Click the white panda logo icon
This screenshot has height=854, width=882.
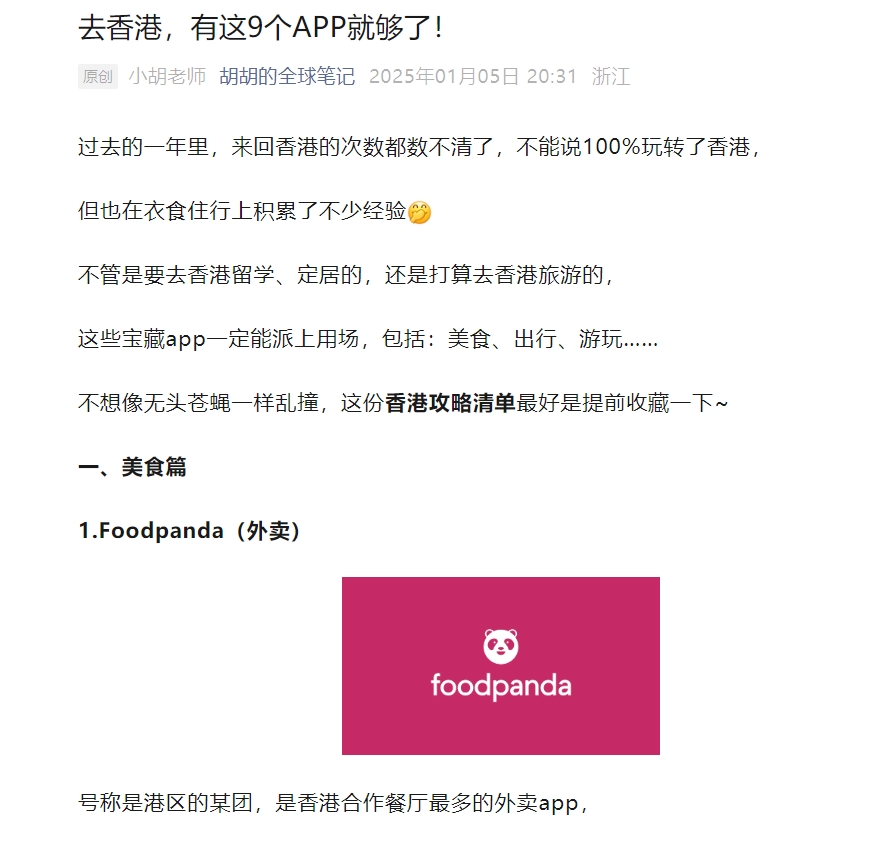[501, 646]
